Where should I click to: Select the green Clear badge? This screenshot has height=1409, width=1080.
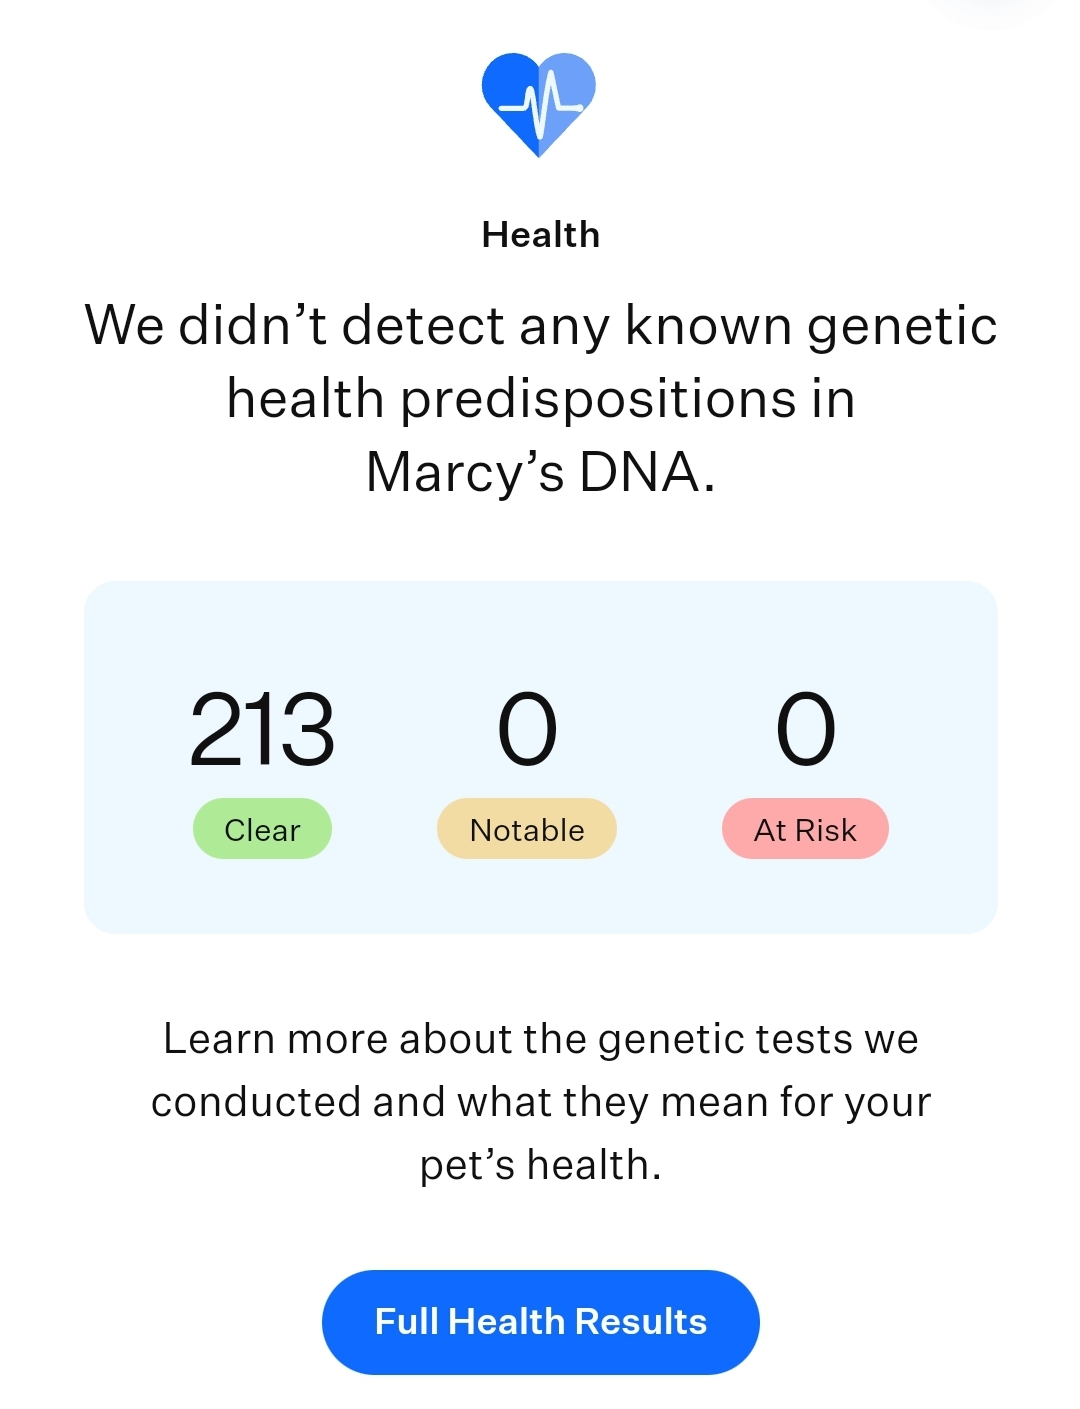(x=262, y=829)
